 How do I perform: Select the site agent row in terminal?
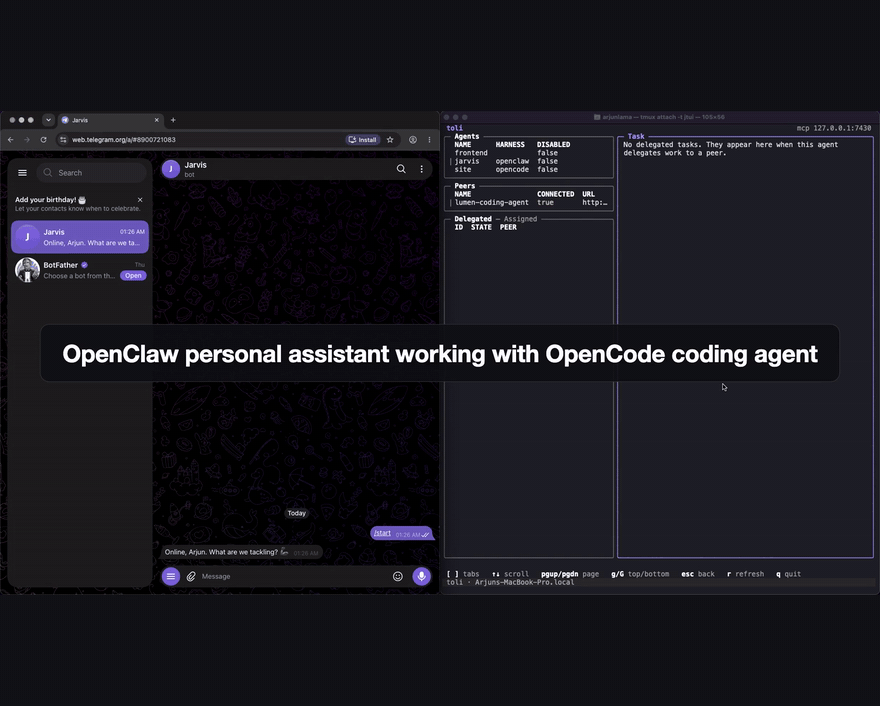coord(528,169)
